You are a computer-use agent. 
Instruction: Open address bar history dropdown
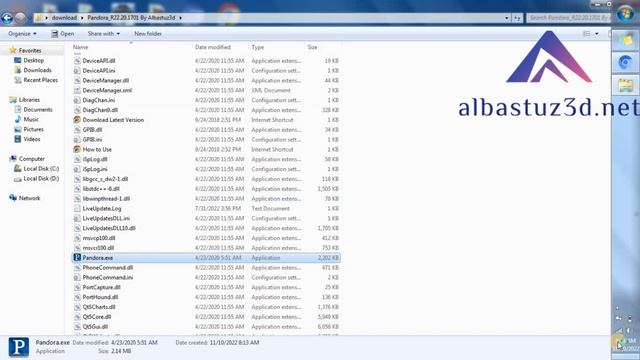pos(507,18)
